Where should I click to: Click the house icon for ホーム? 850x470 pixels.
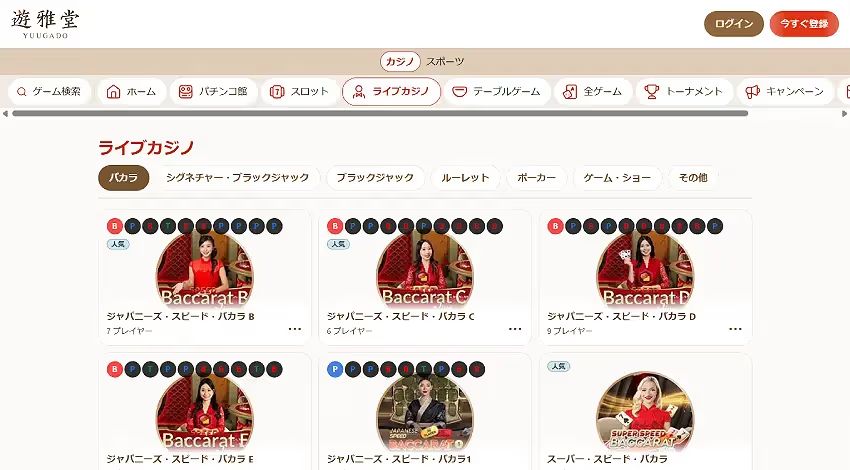pyautogui.click(x=113, y=92)
